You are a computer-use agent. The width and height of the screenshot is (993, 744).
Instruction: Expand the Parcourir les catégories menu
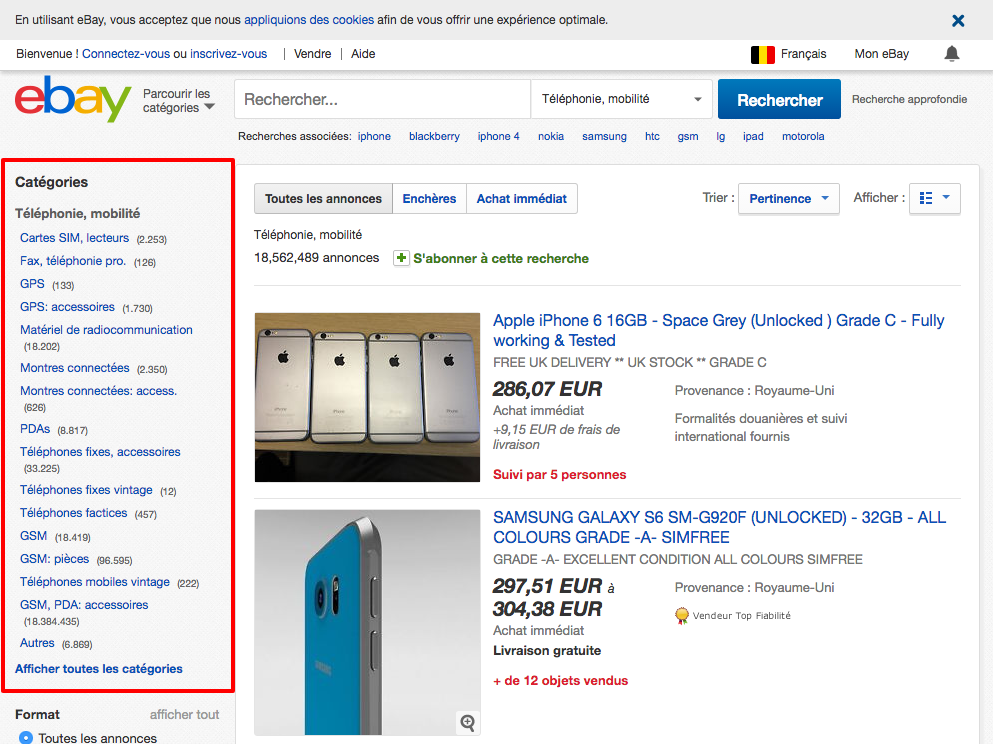coord(178,100)
